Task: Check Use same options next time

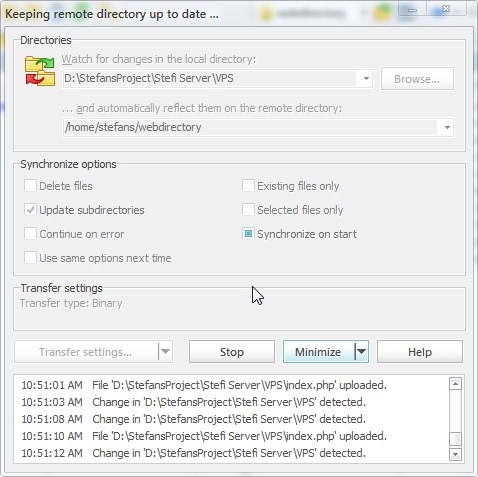Action: tap(30, 258)
